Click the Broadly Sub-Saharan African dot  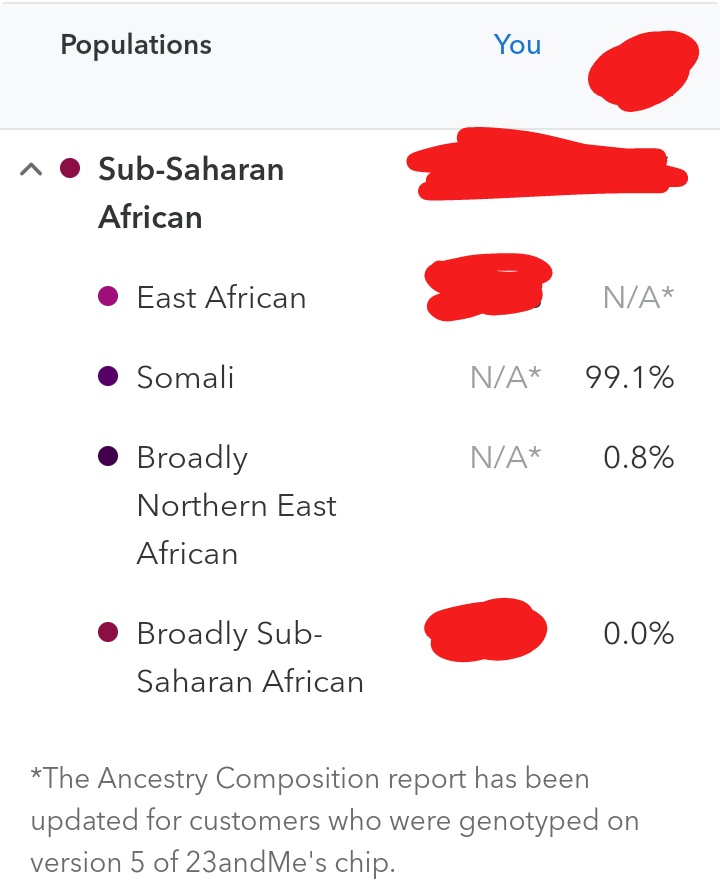coord(108,632)
